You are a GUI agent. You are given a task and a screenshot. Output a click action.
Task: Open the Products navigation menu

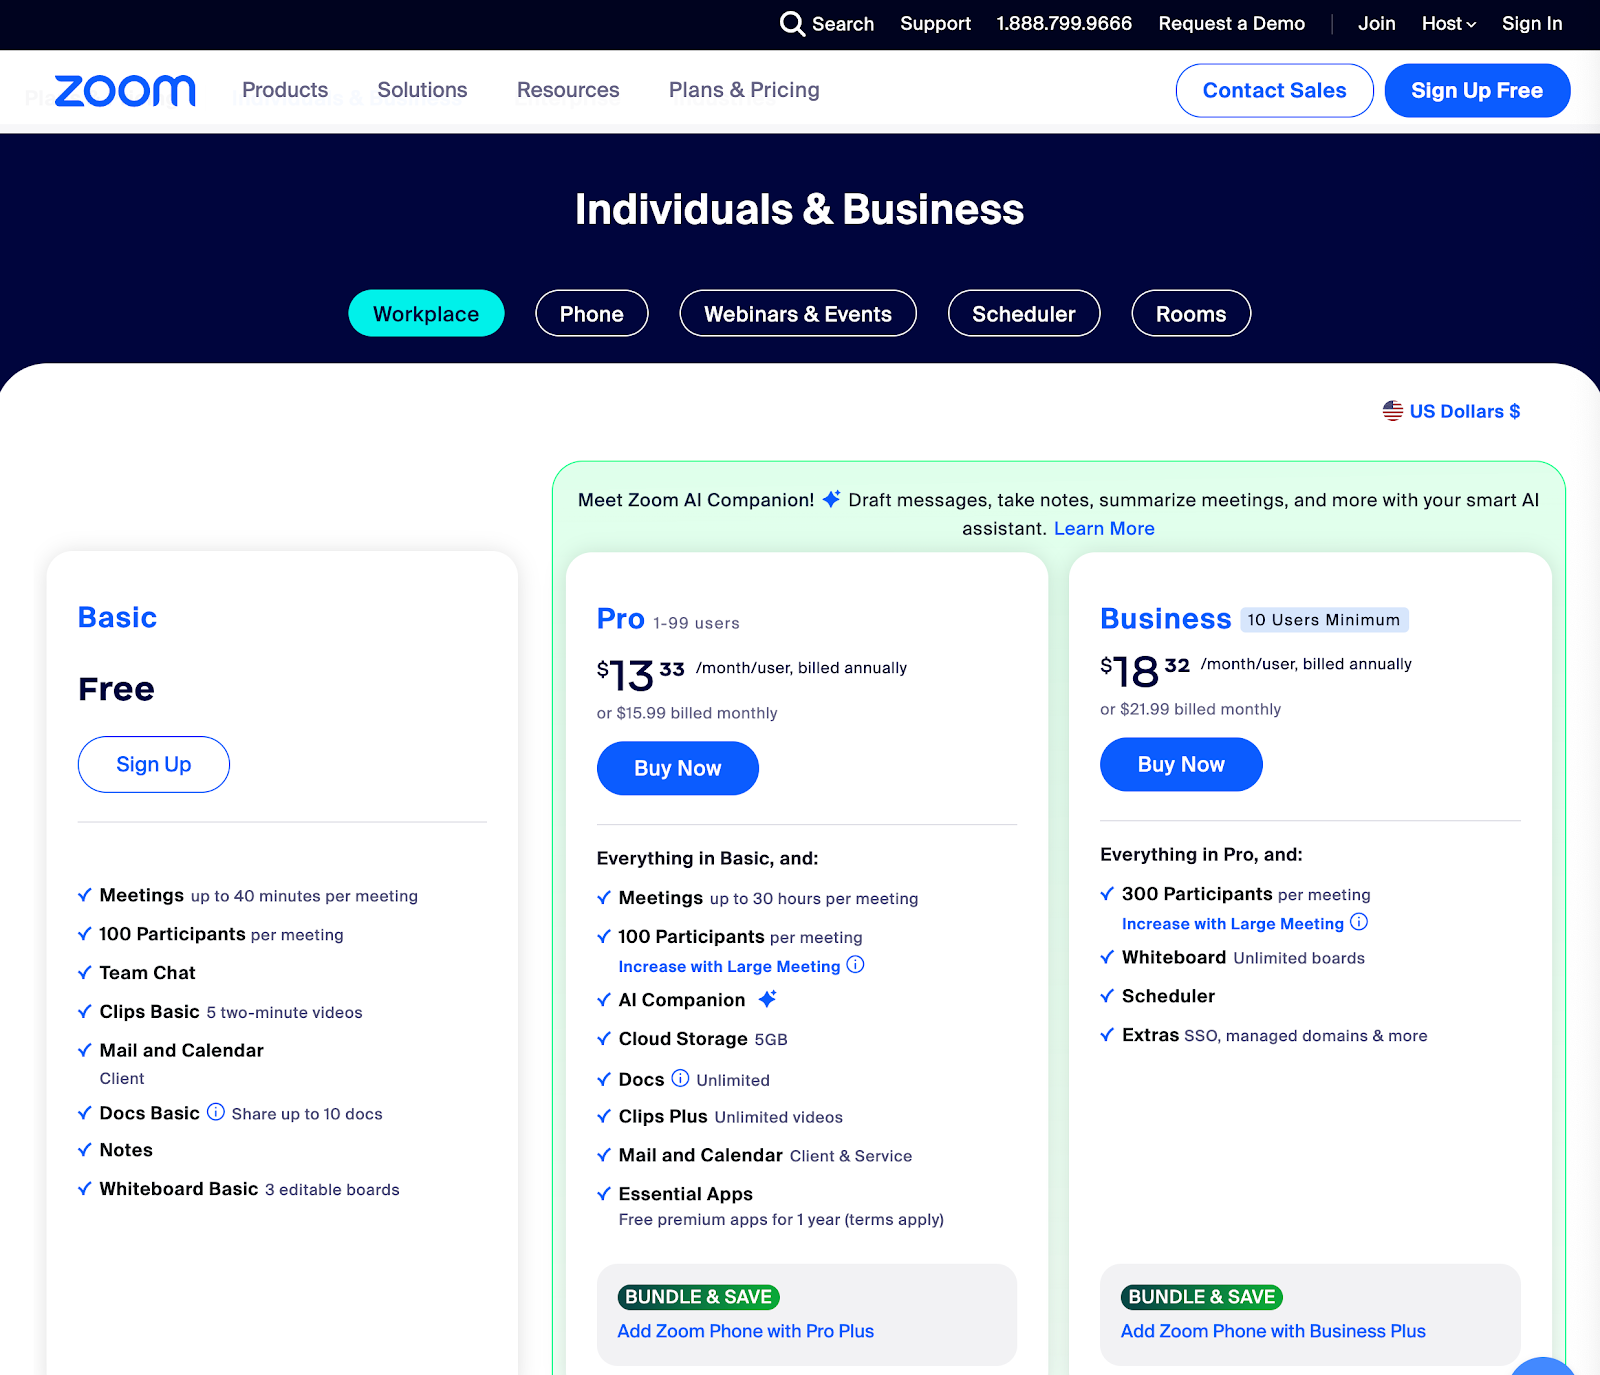click(x=285, y=90)
